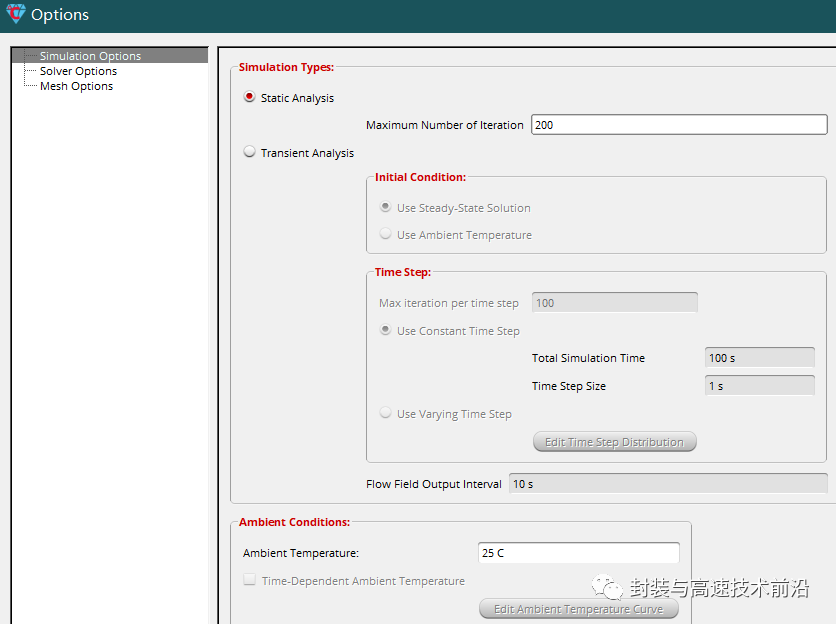
Task: Select the Static Analysis radio button
Action: (x=249, y=97)
